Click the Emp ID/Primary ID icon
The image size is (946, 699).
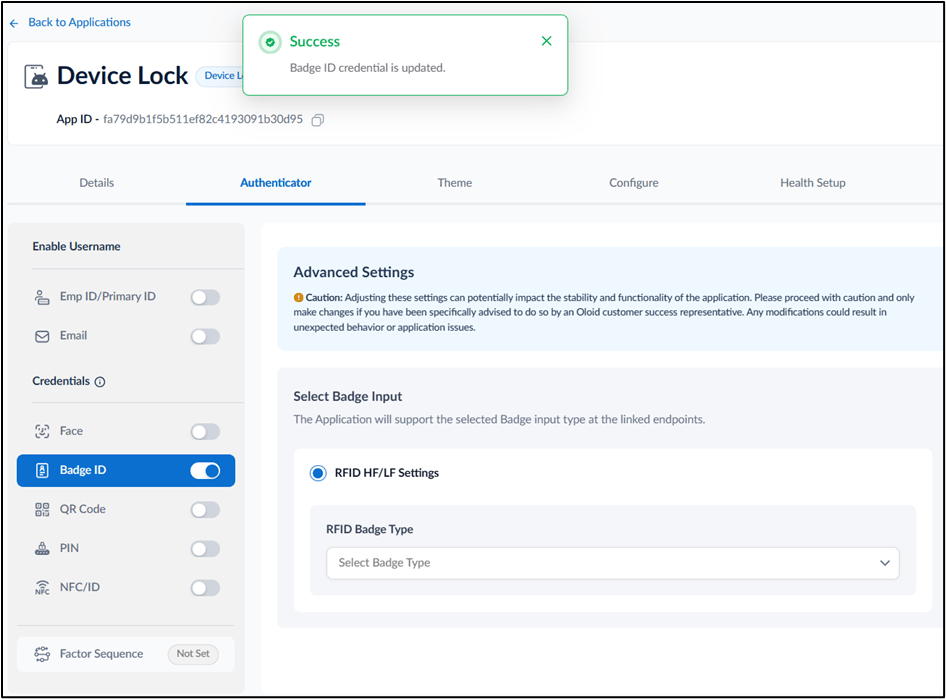pos(42,297)
